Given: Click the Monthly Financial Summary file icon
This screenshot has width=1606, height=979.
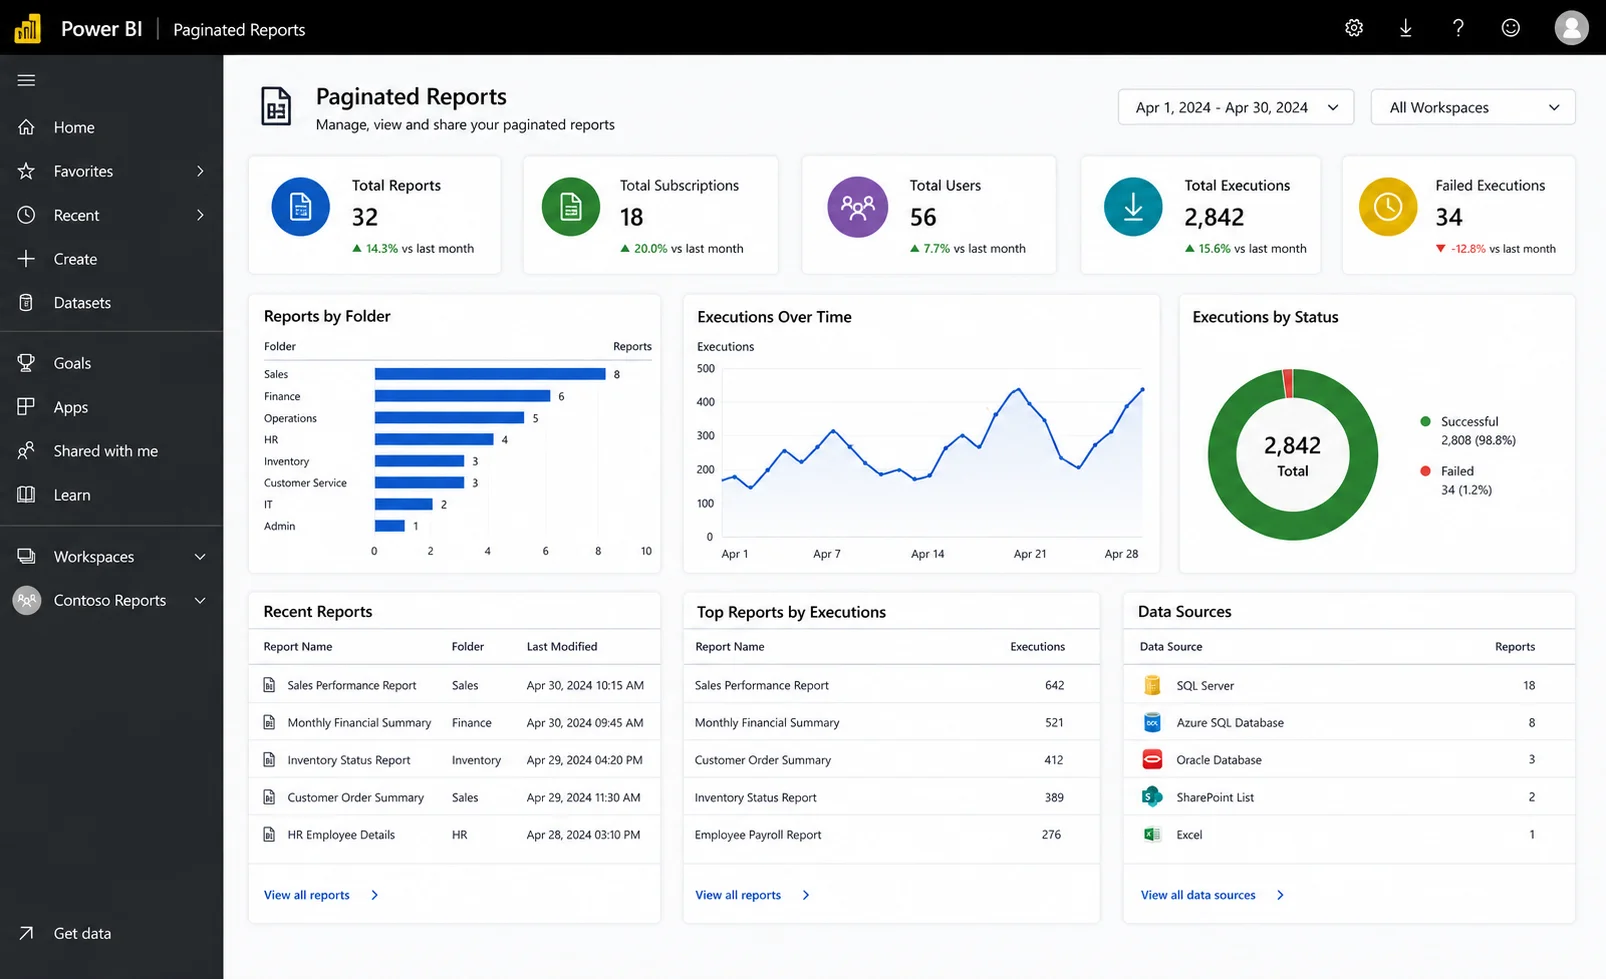Looking at the screenshot, I should (269, 722).
